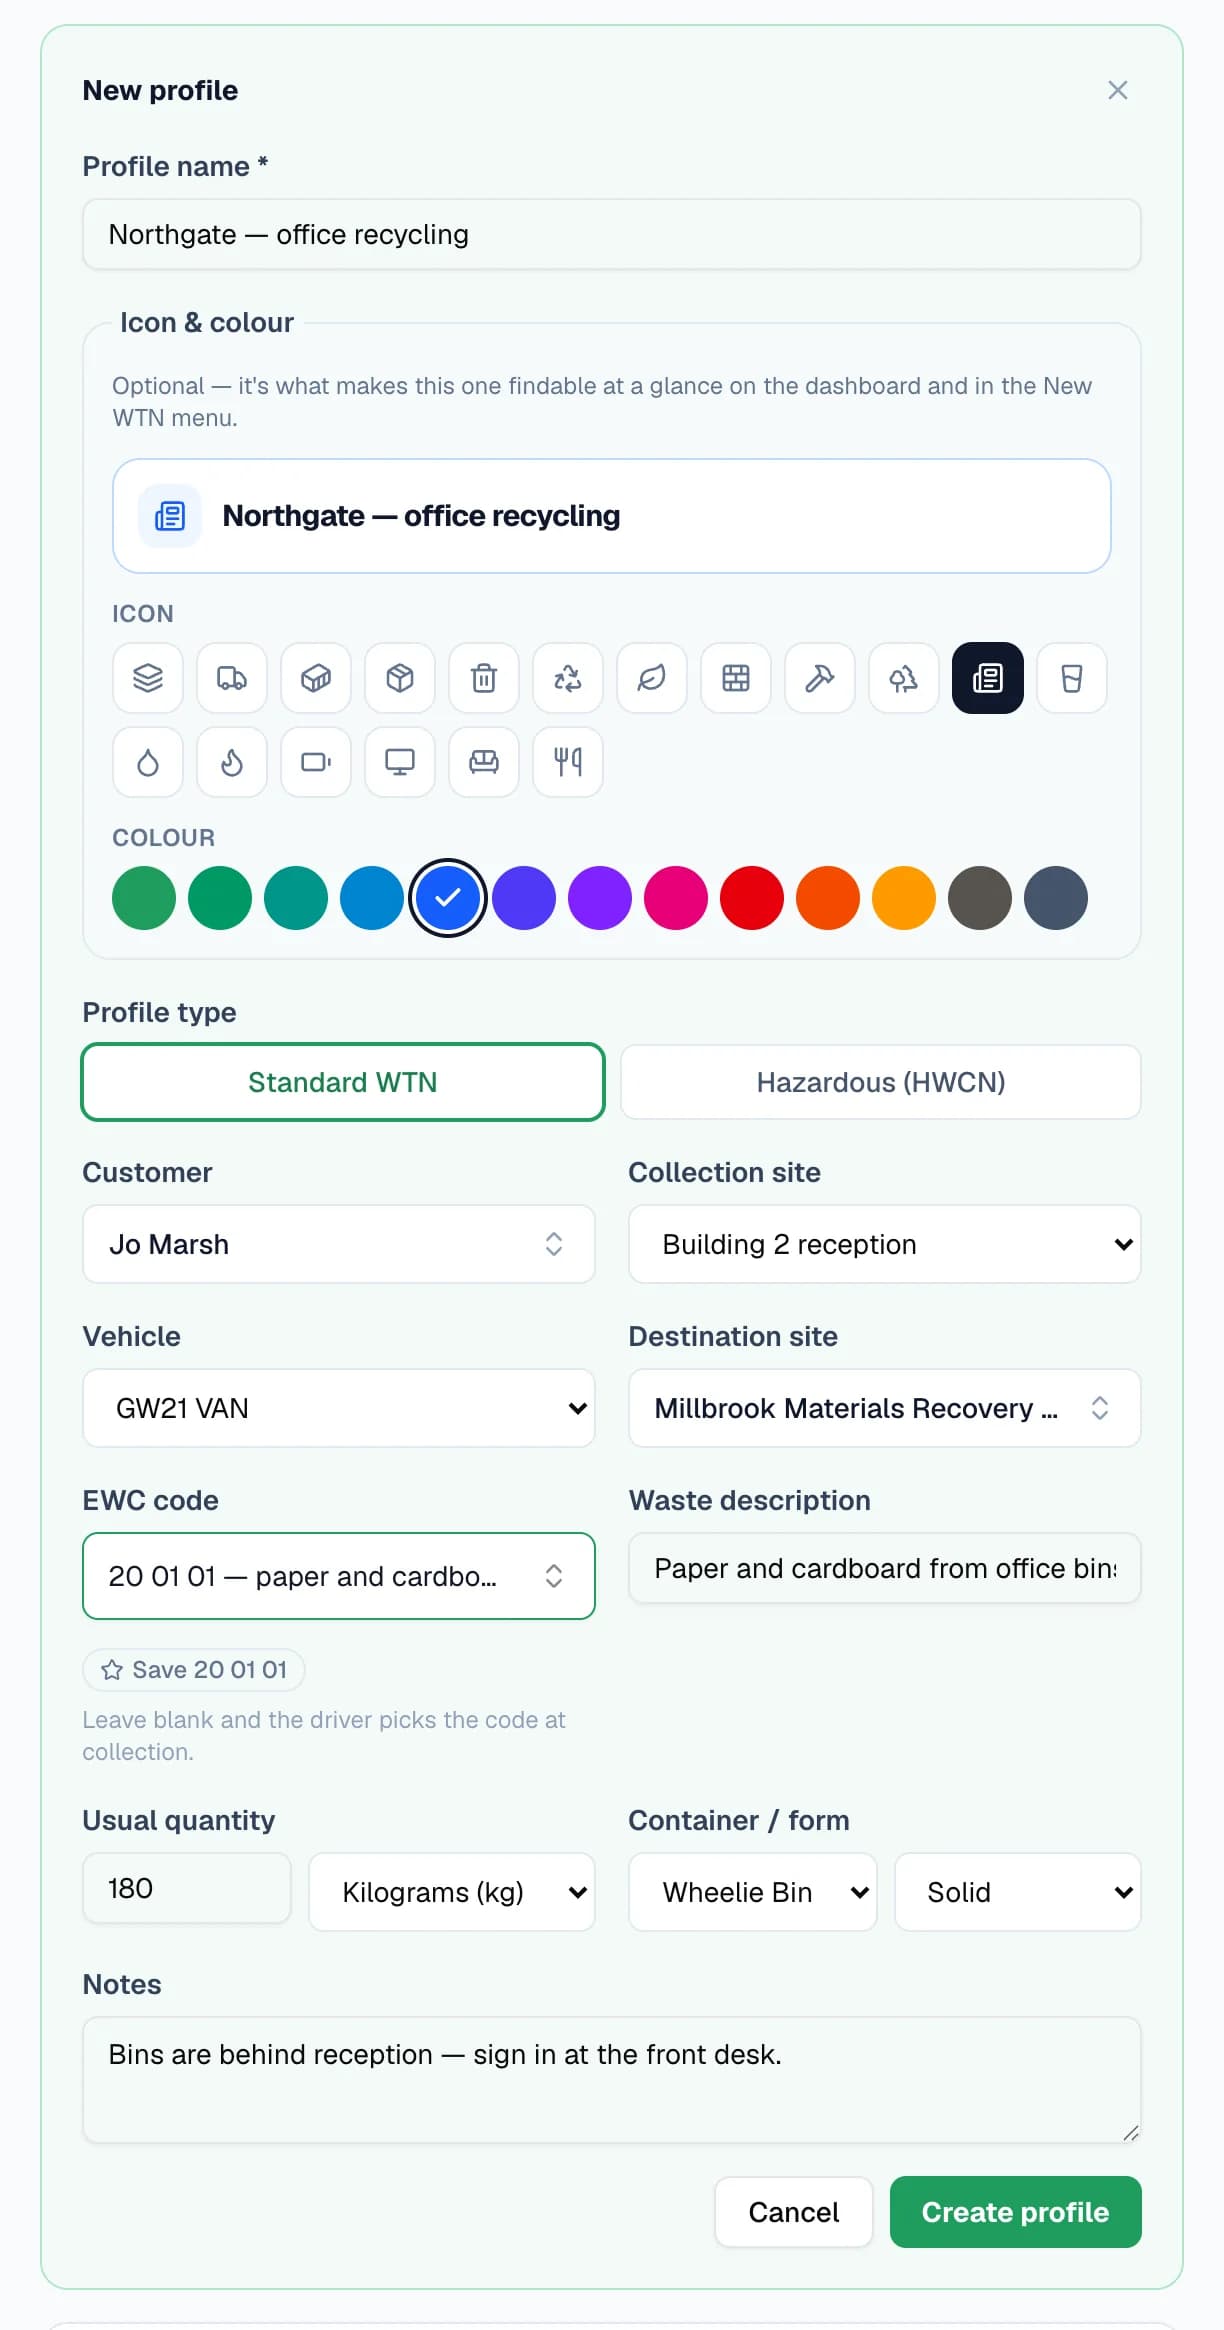This screenshot has width=1224, height=2330.
Task: Close the New profile dialog
Action: [1118, 90]
